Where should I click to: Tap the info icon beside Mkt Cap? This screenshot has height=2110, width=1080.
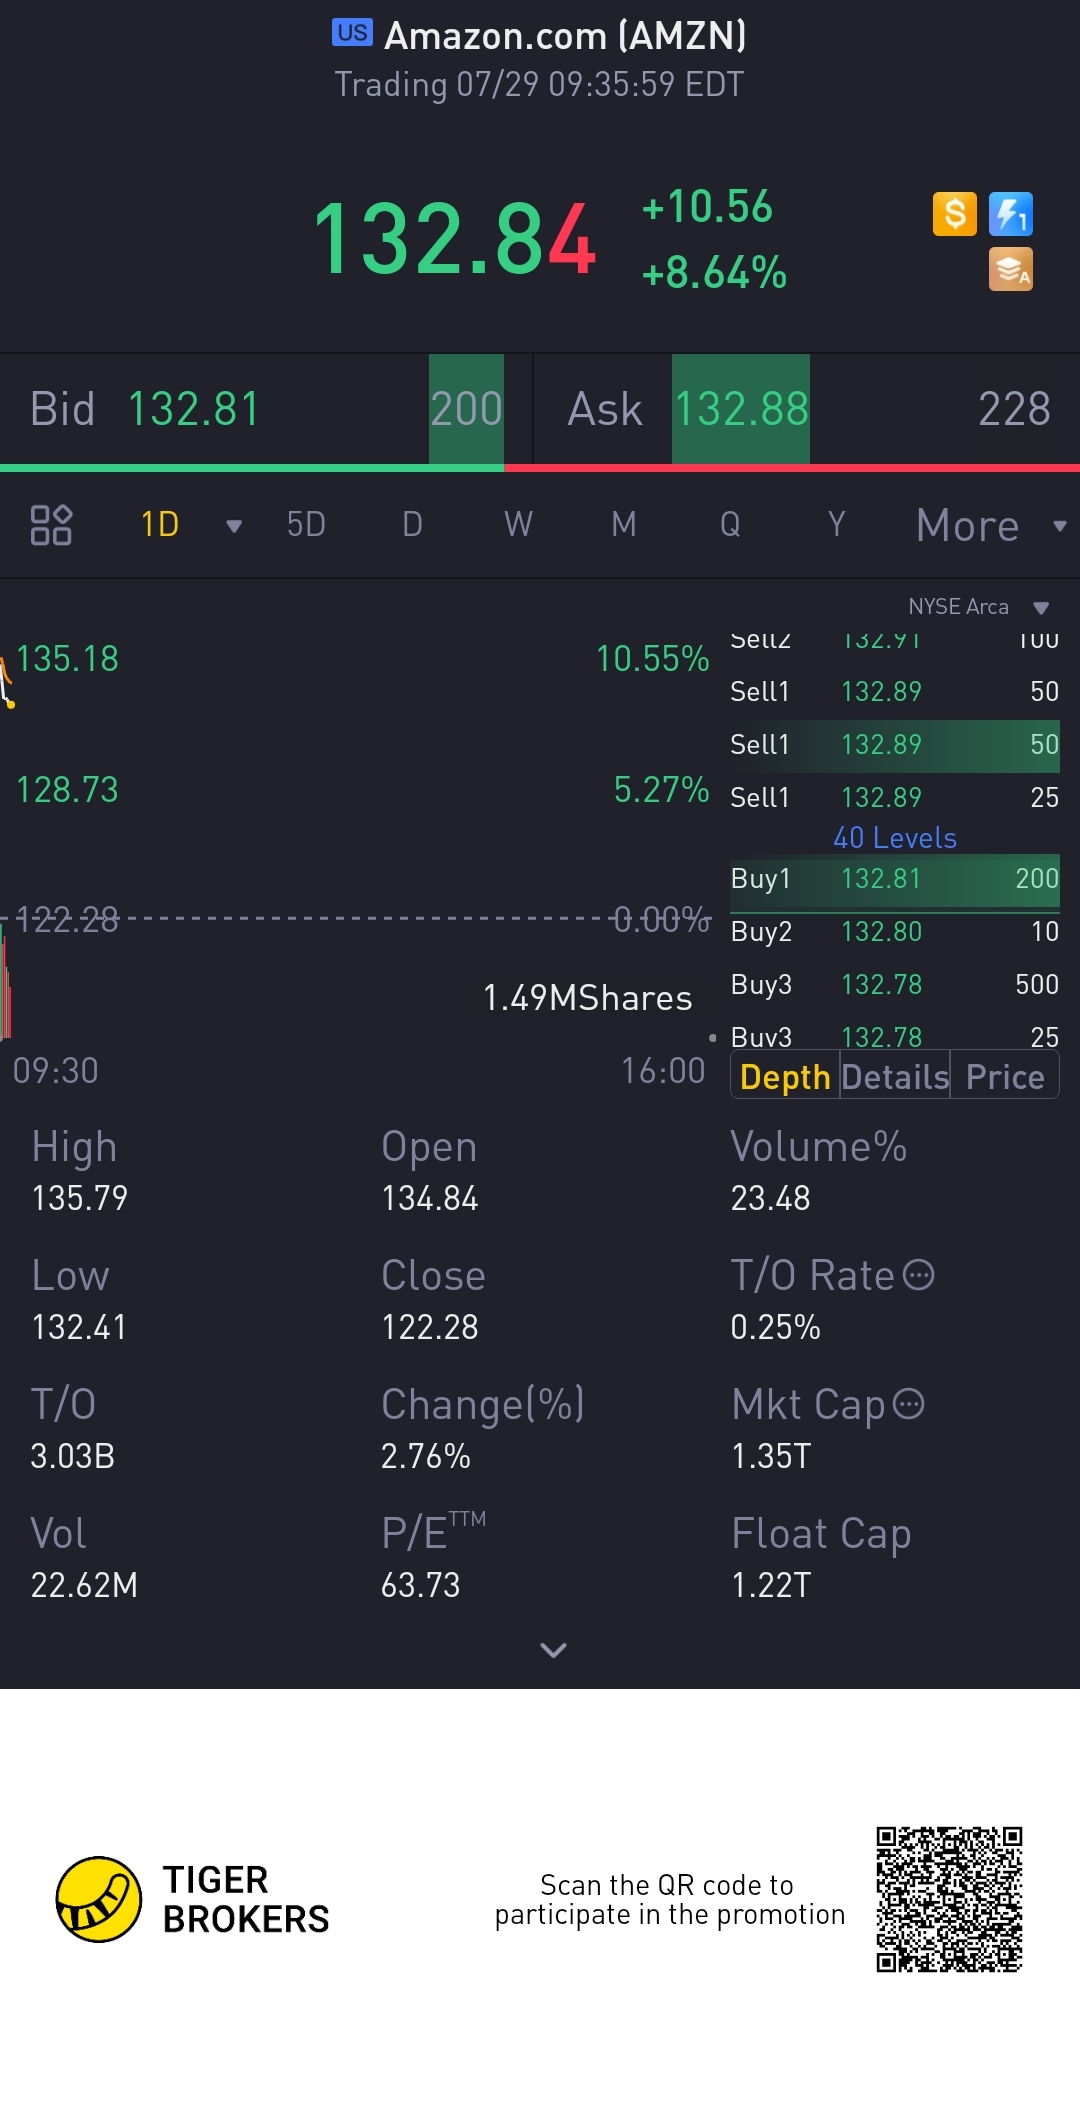point(908,1404)
